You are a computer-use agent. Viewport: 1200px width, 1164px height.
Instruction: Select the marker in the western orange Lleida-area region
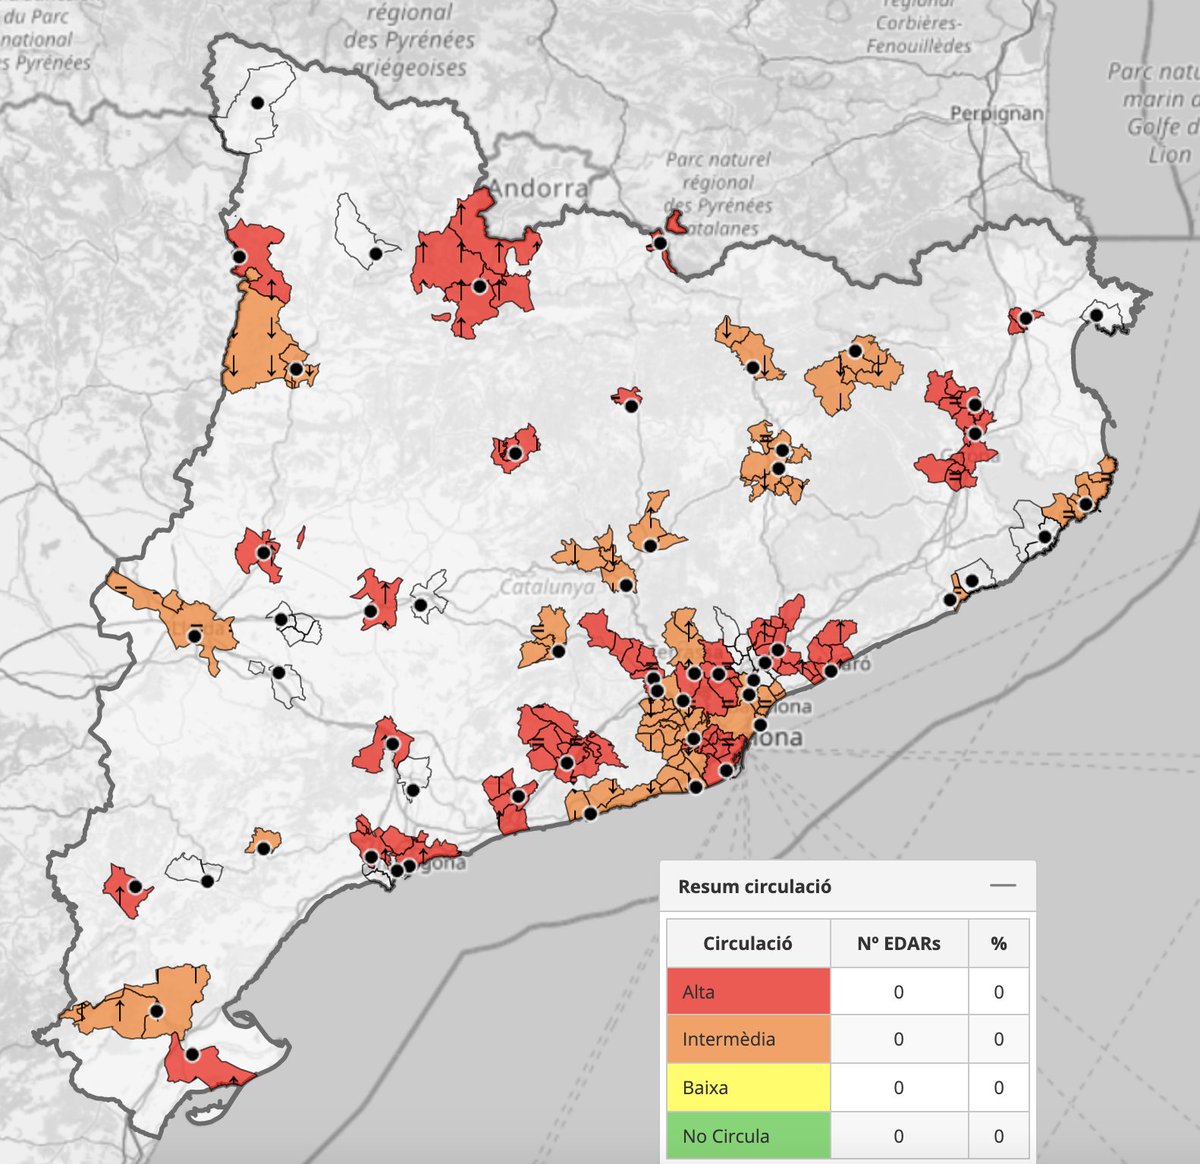point(194,634)
